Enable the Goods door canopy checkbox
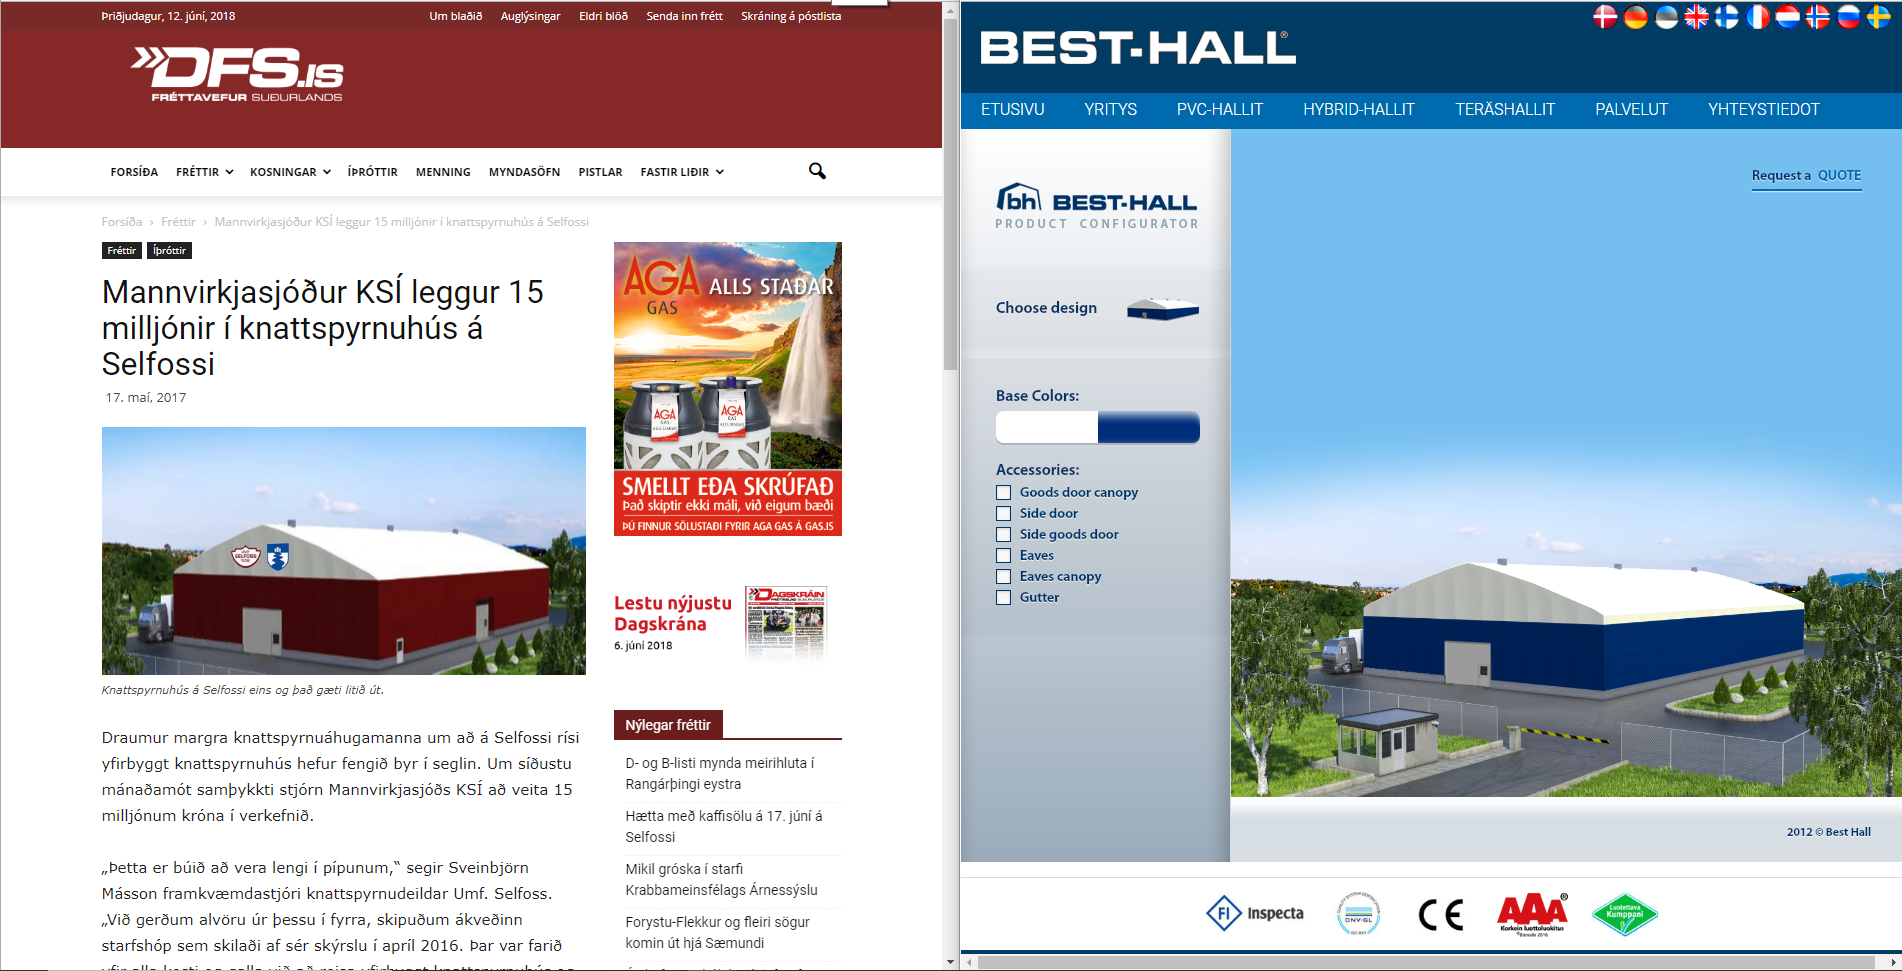This screenshot has height=971, width=1902. click(1003, 492)
